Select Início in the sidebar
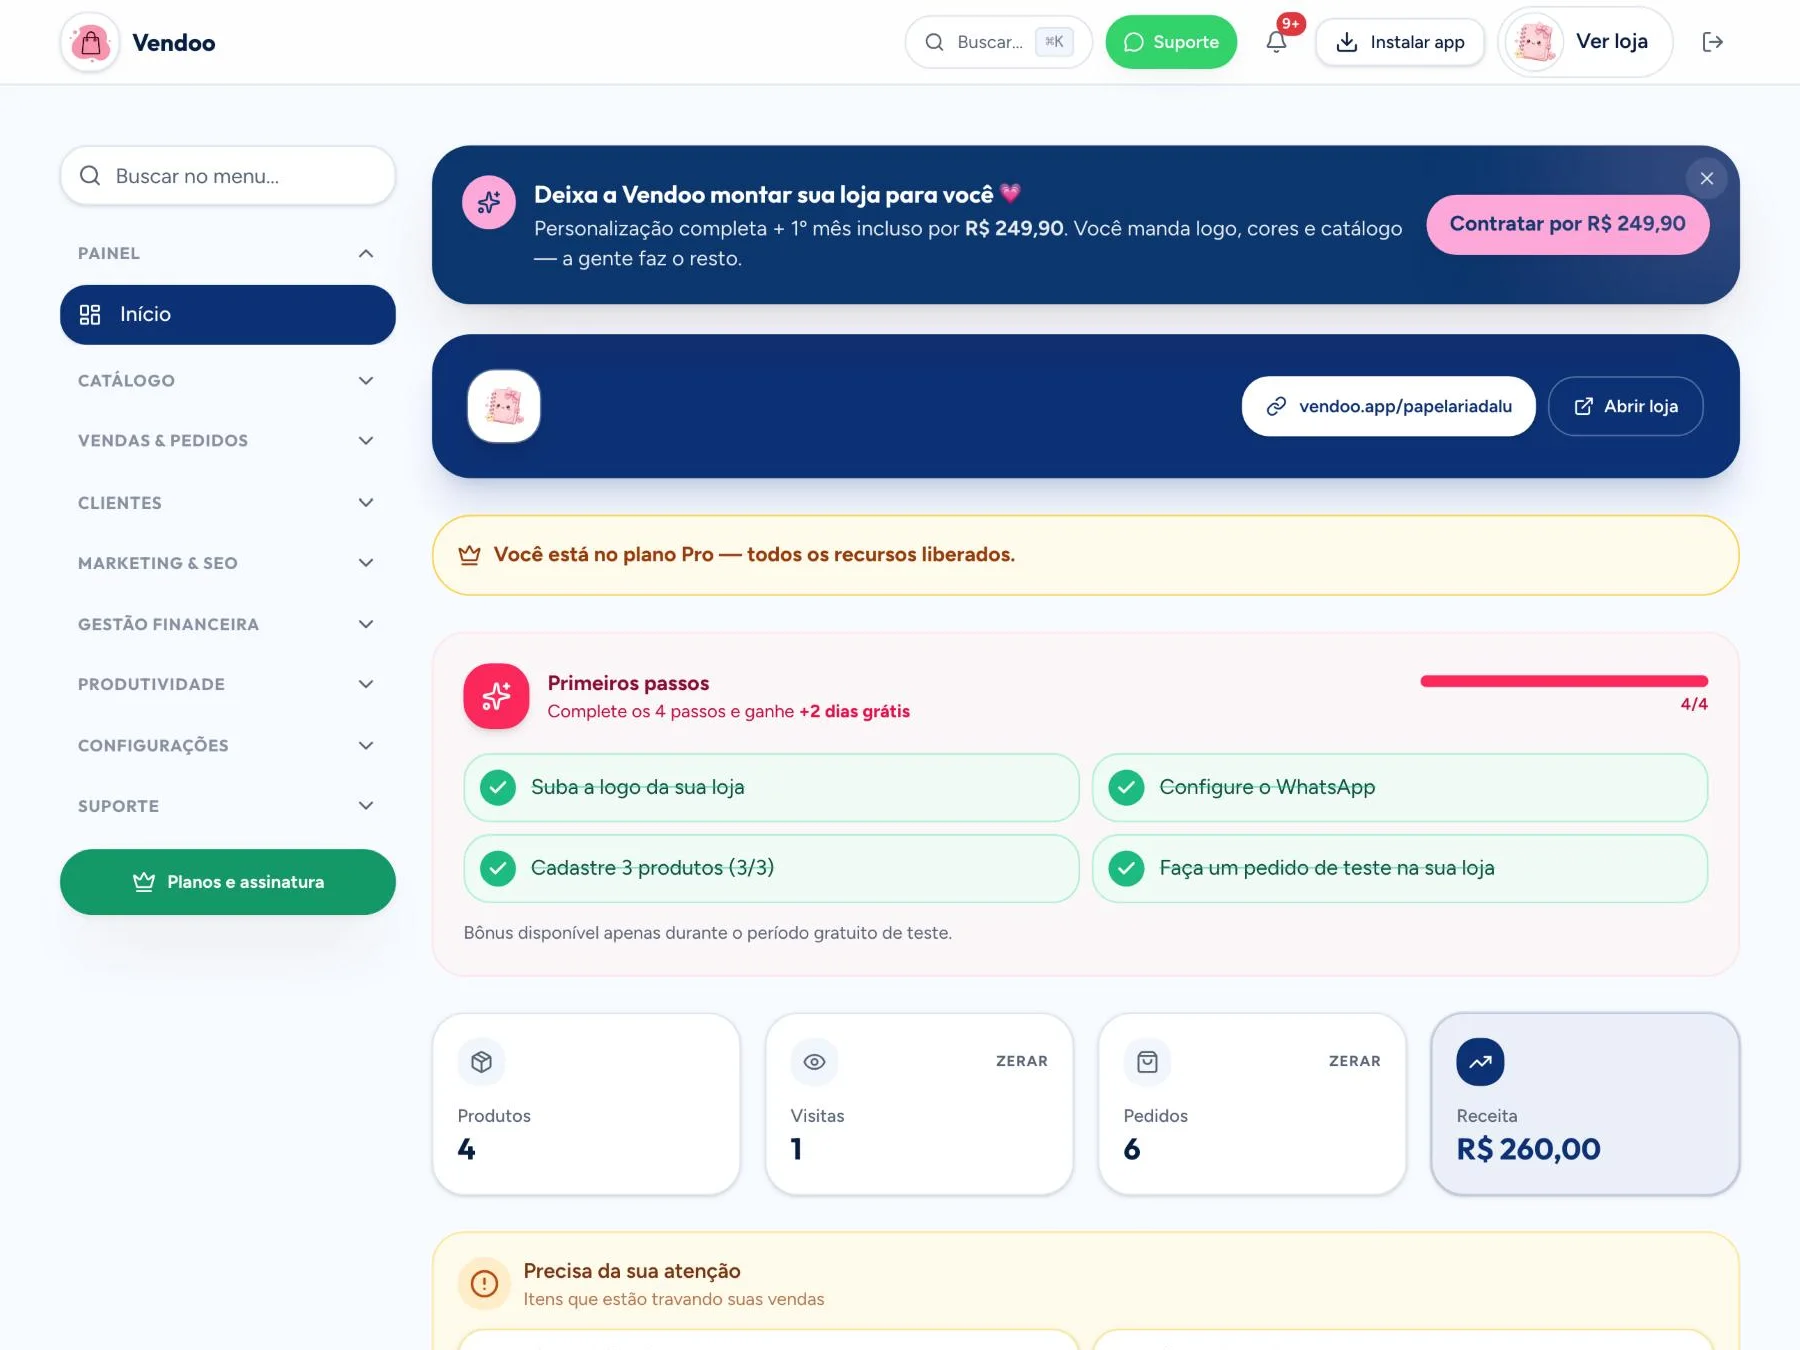Viewport: 1800px width, 1350px height. (228, 315)
